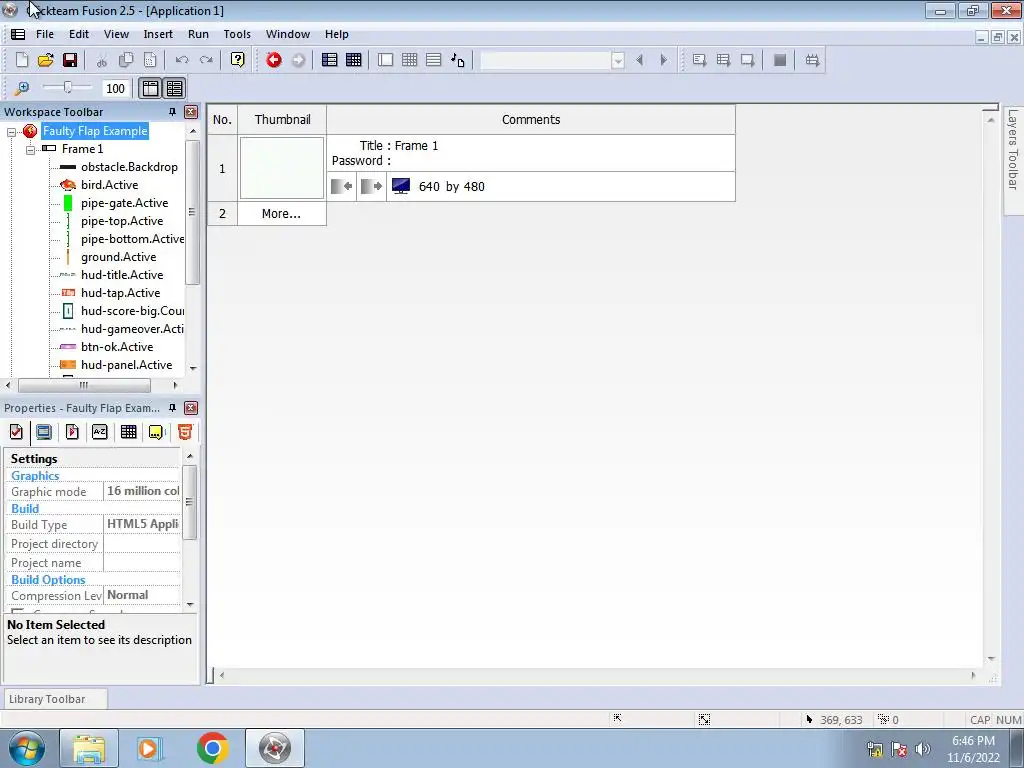Open the Runtime Options properties tab icon
The image size is (1024, 768).
[x=72, y=432]
